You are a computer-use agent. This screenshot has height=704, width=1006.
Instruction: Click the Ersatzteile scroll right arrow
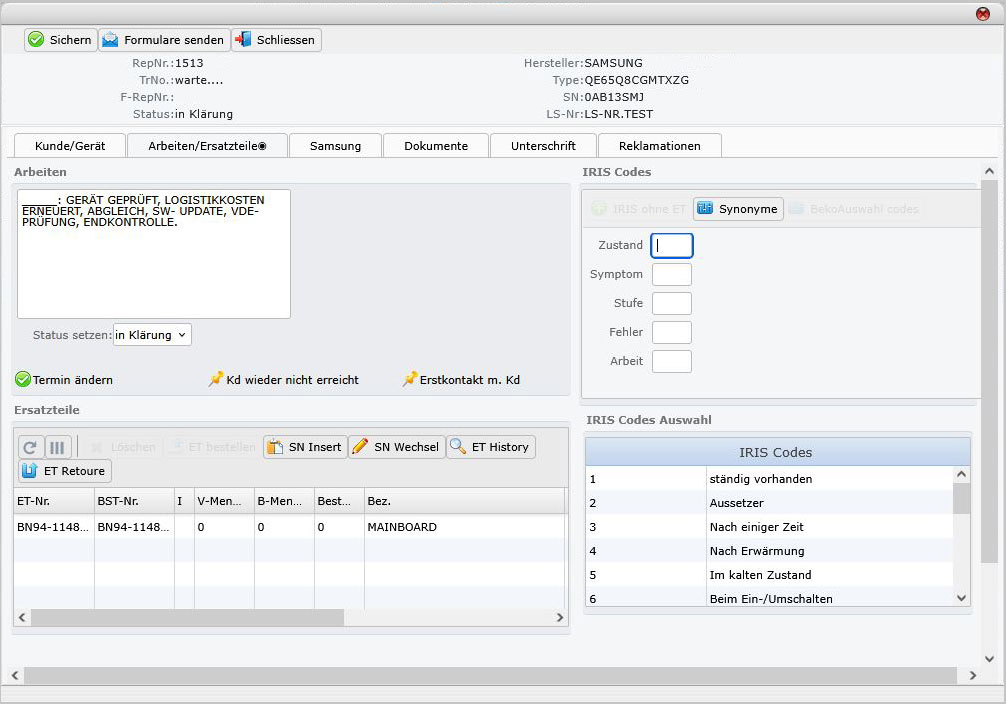click(x=559, y=617)
